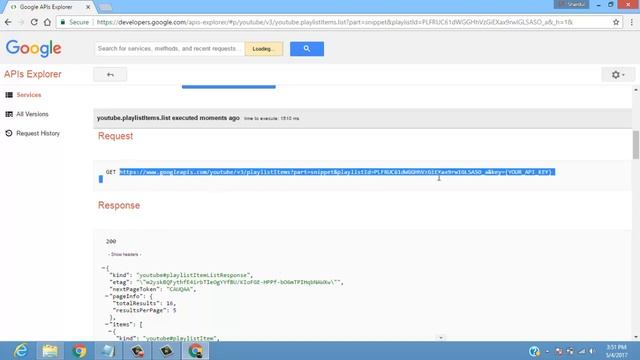The height and width of the screenshot is (360, 640).
Task: Click the 200 response status code
Action: tap(111, 241)
